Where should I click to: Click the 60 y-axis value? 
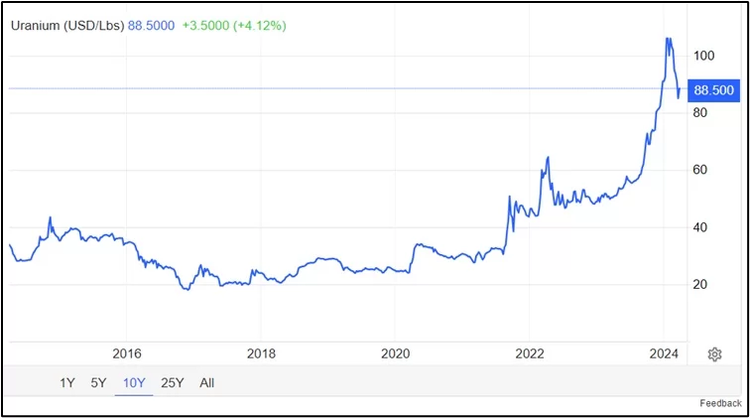(702, 170)
